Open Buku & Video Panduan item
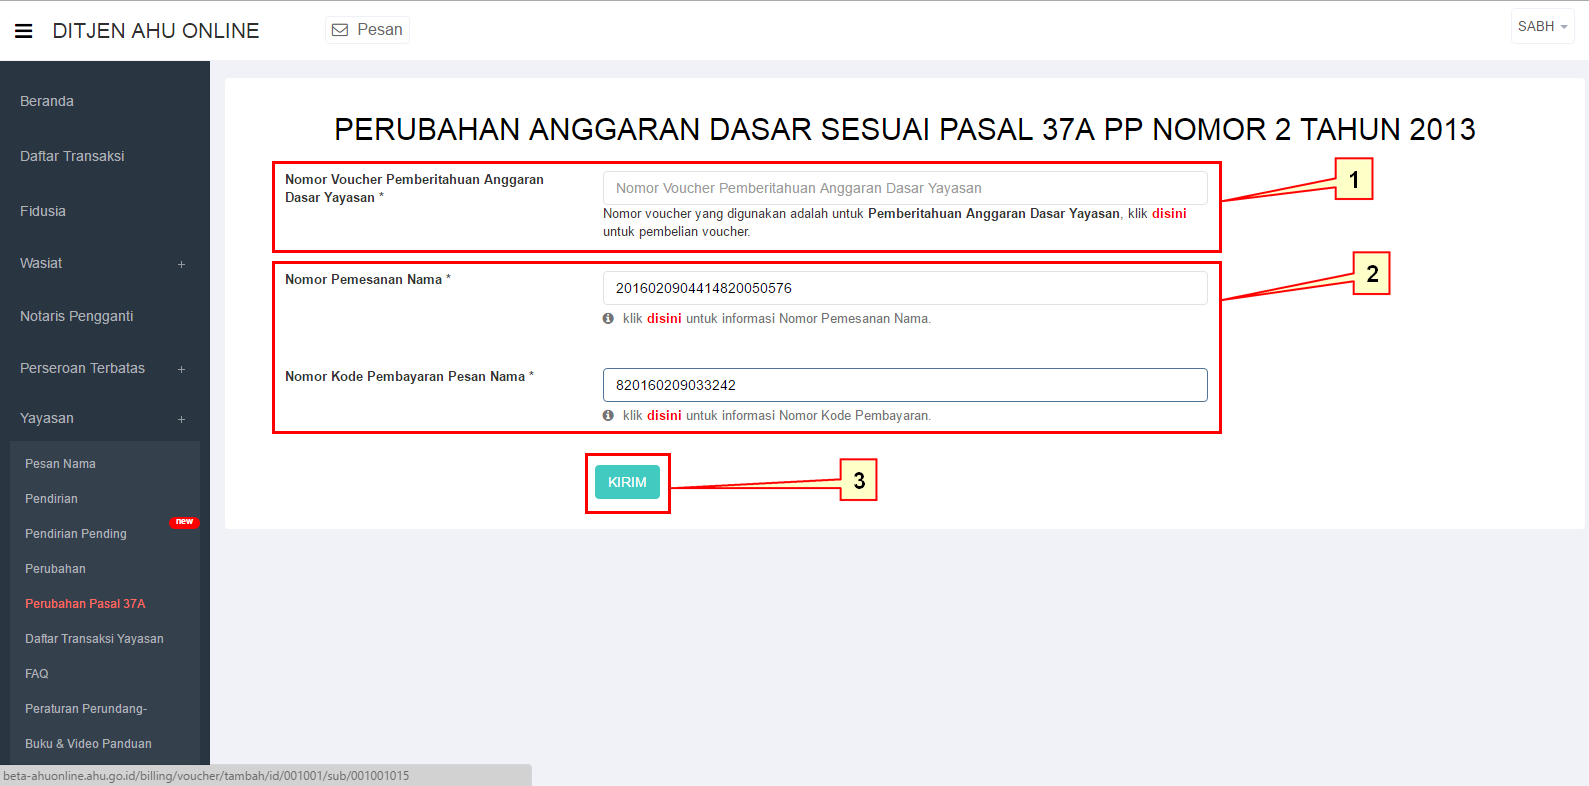The image size is (1589, 786). [88, 744]
